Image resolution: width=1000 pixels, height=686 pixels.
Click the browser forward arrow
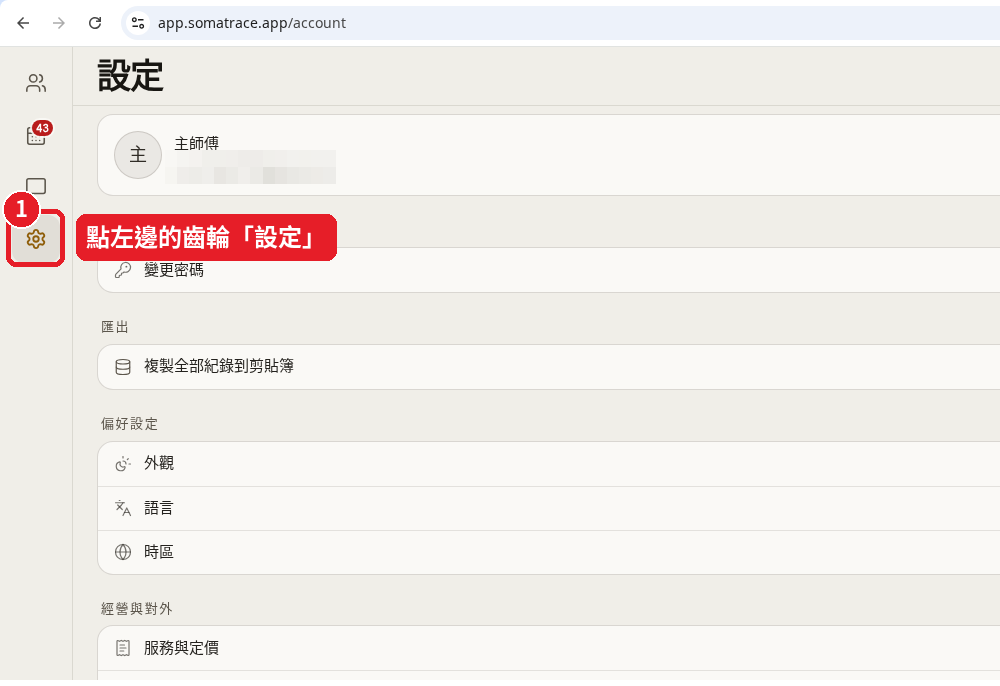(59, 23)
